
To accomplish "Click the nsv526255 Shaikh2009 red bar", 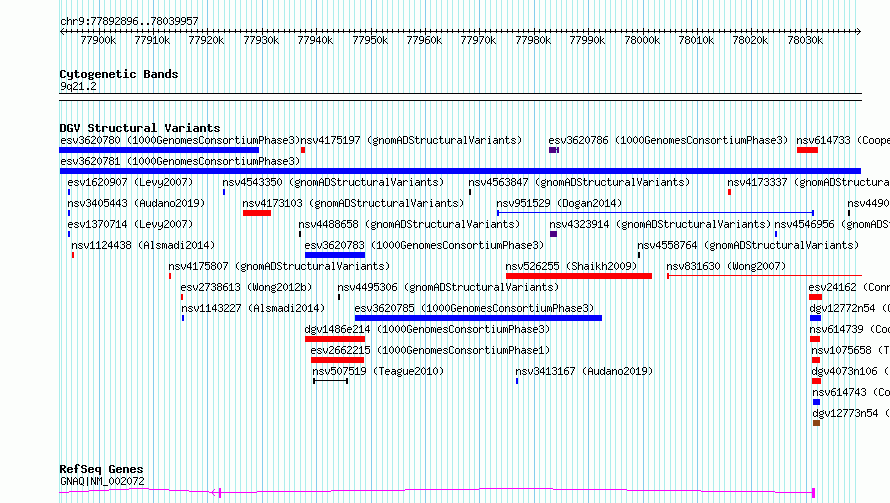I will [579, 276].
